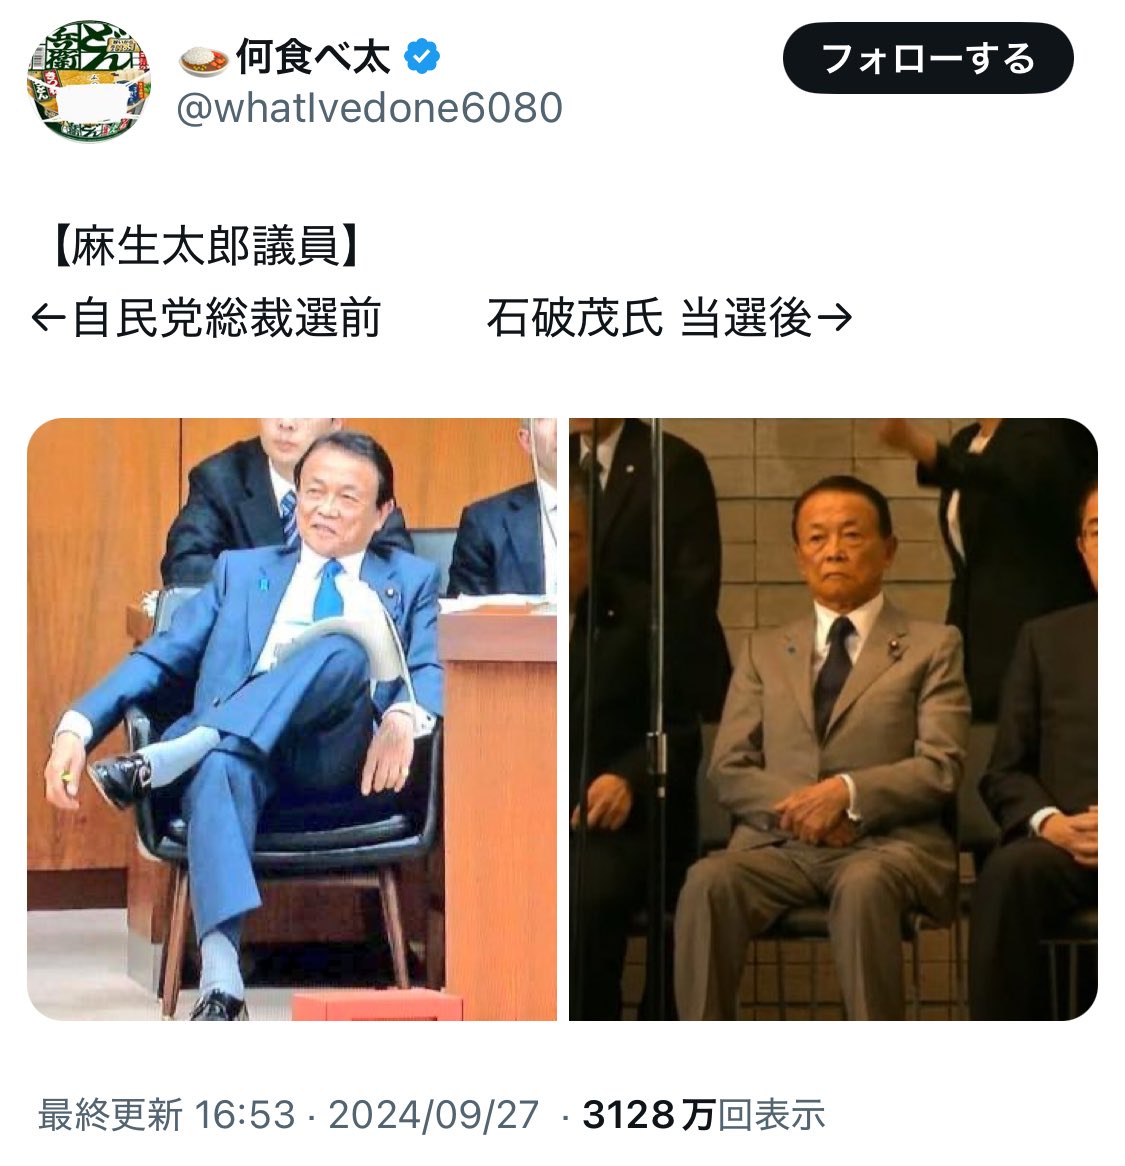Open the left photo of blue-suited man
This screenshot has width=1125, height=1166.
[x=292, y=719]
